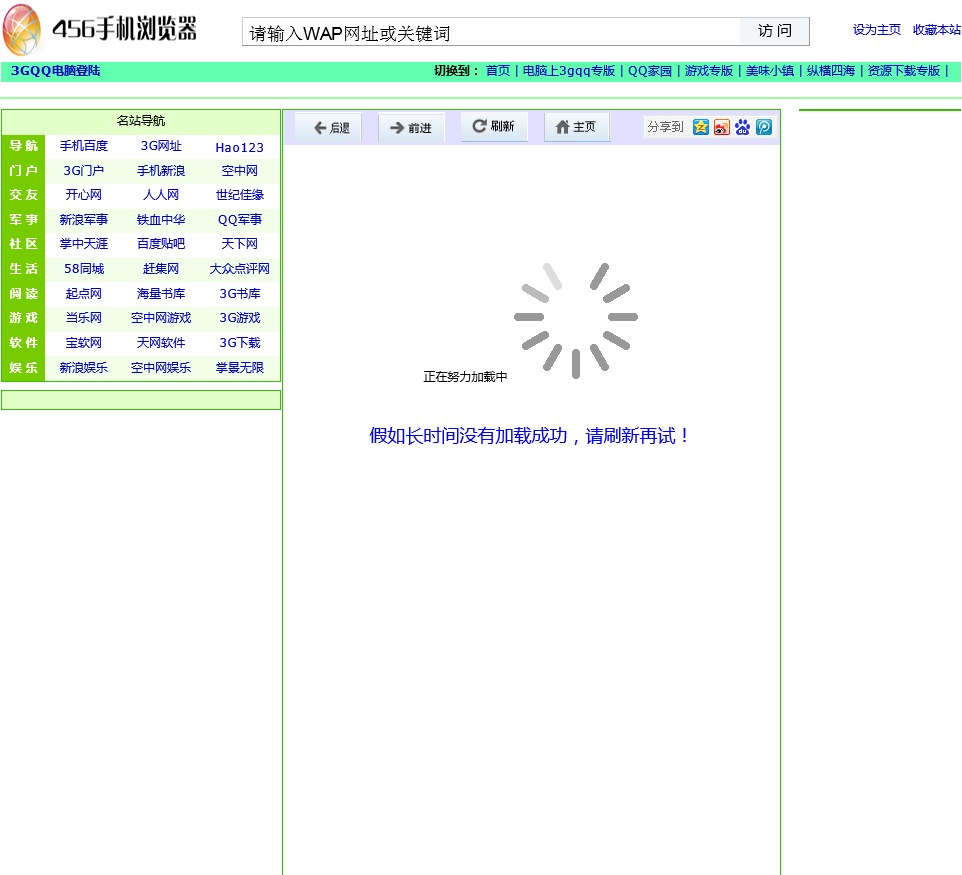
Task: Open 开心网 link
Action: pyautogui.click(x=83, y=195)
